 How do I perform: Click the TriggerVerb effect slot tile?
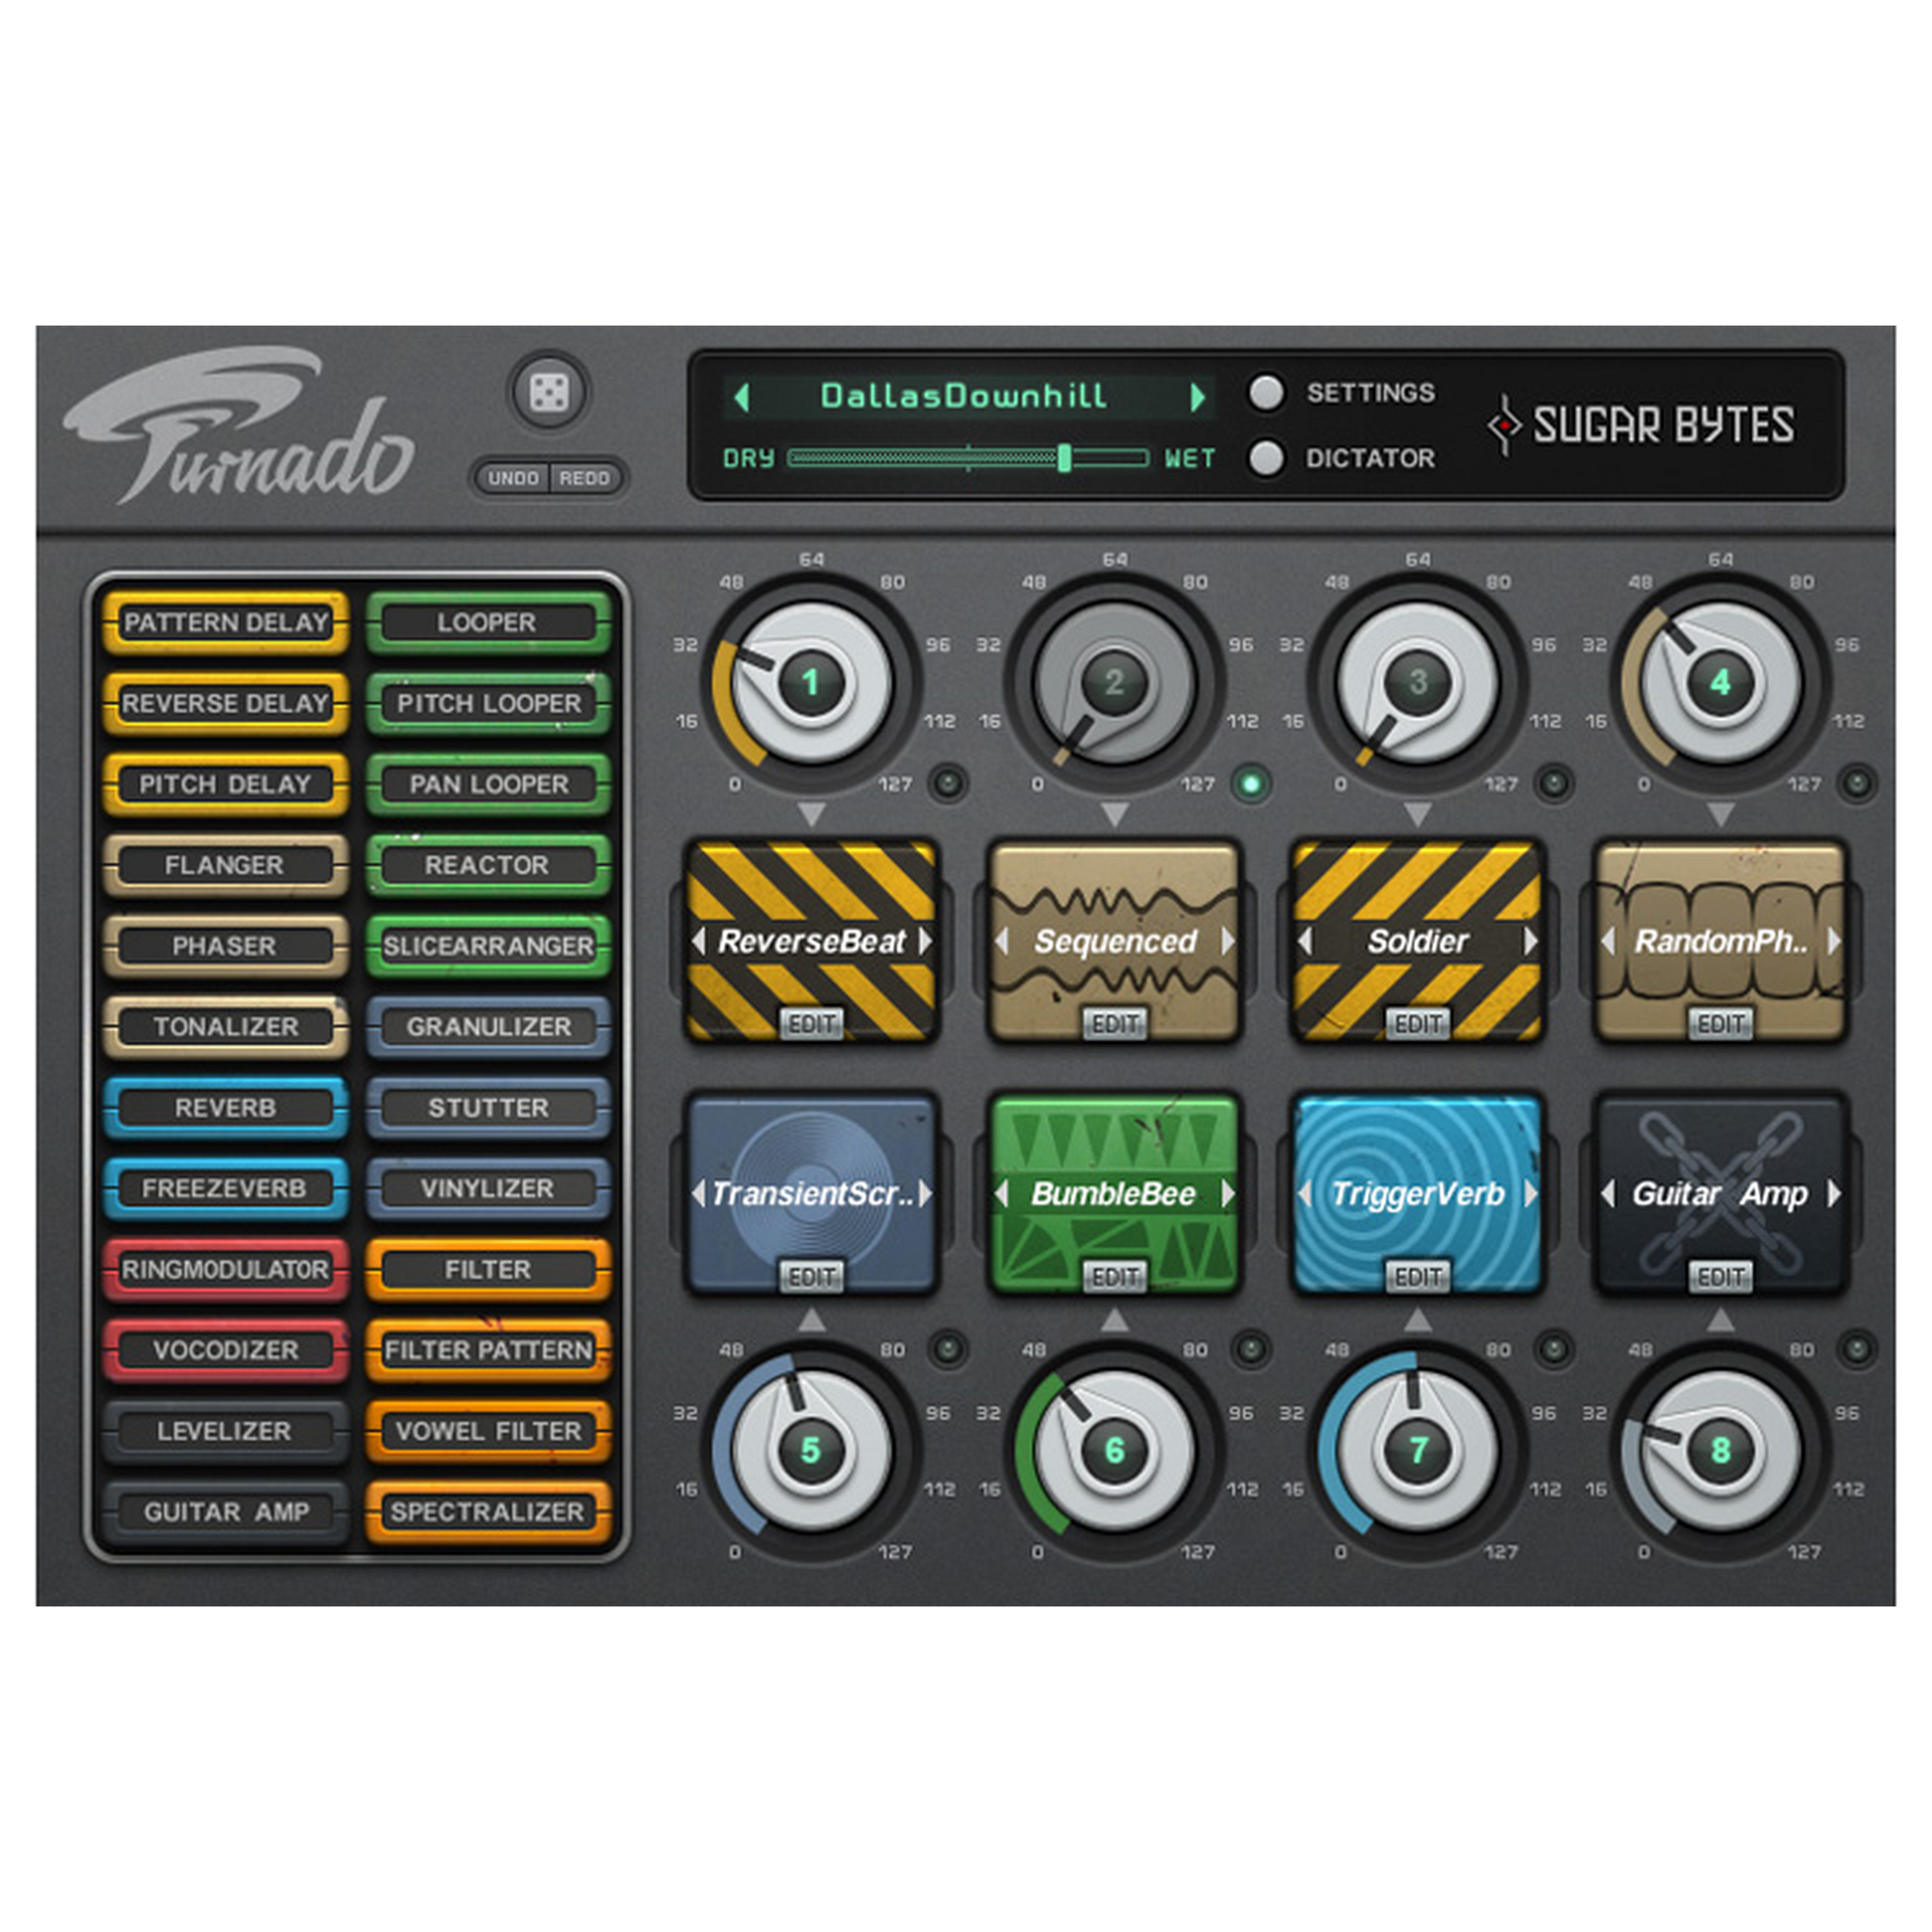coord(1418,1194)
